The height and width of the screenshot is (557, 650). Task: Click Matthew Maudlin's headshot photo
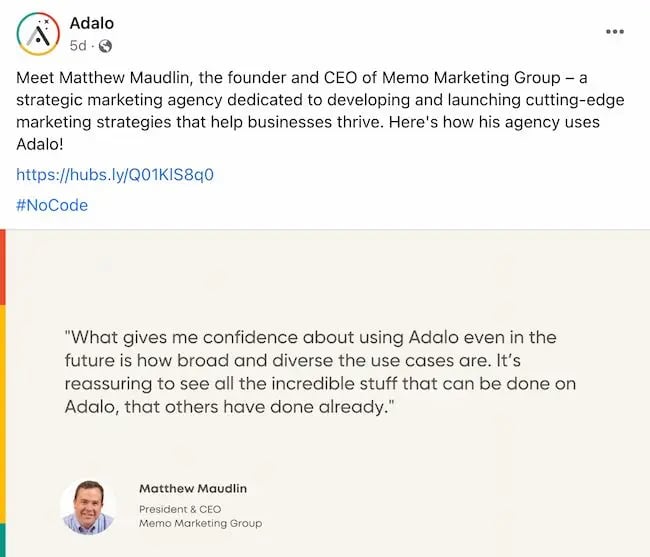click(87, 506)
